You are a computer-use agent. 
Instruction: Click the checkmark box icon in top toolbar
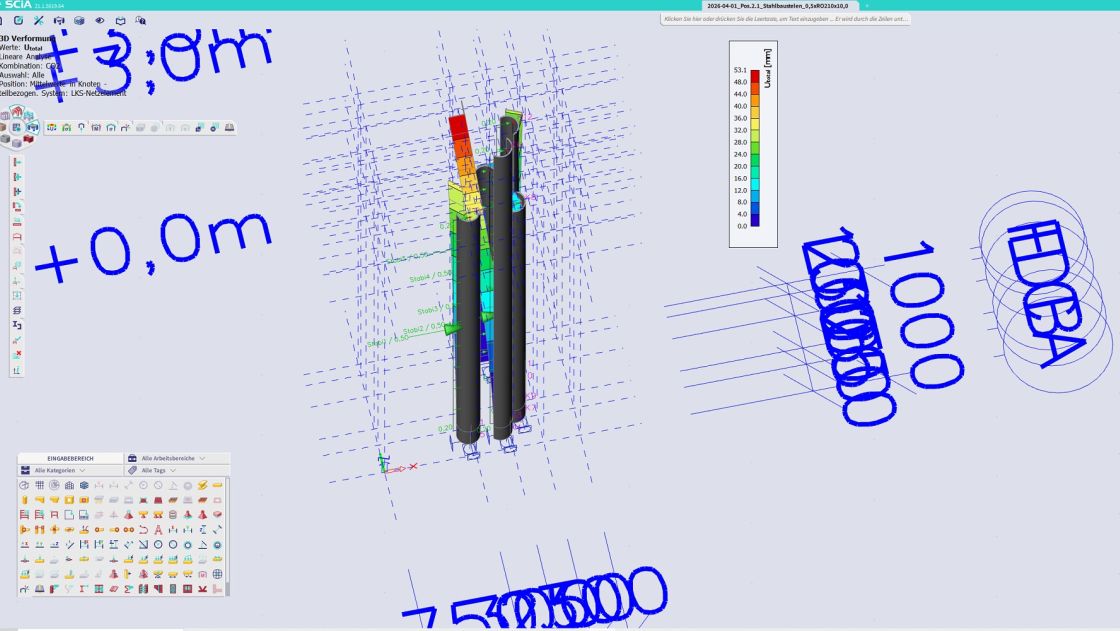click(x=18, y=20)
